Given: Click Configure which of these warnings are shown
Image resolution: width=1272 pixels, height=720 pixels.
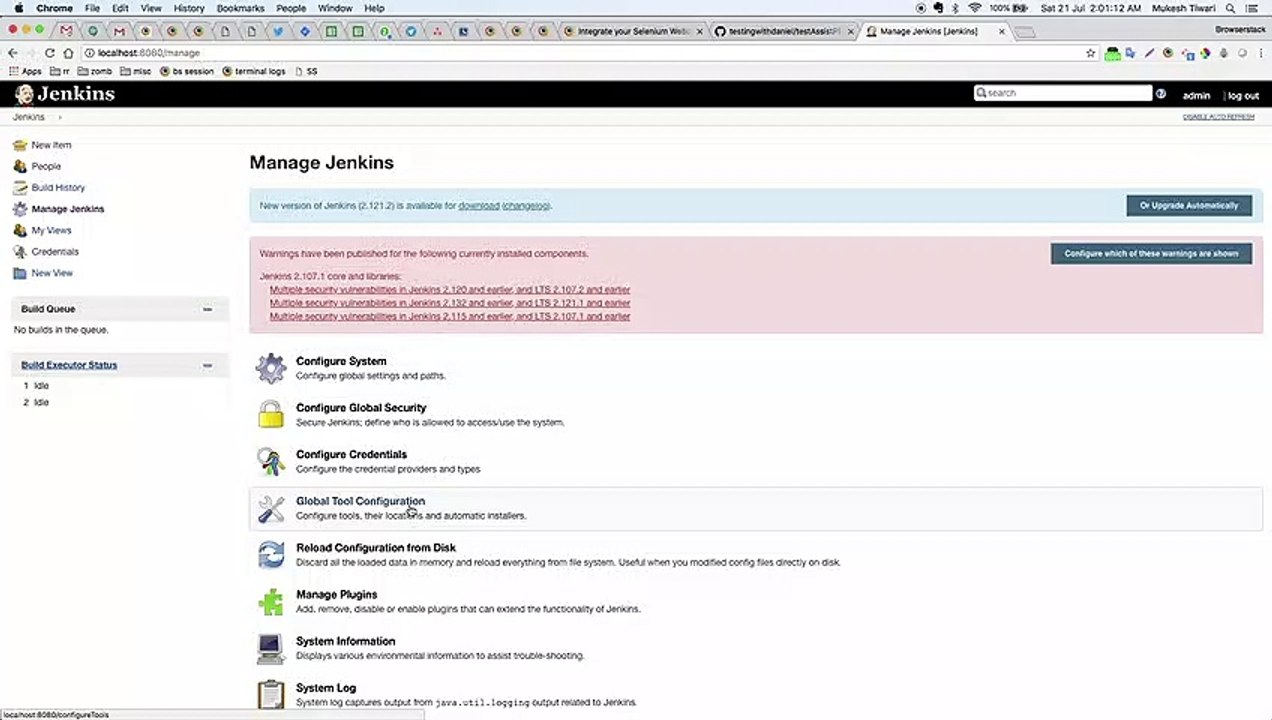Looking at the screenshot, I should tap(1151, 253).
